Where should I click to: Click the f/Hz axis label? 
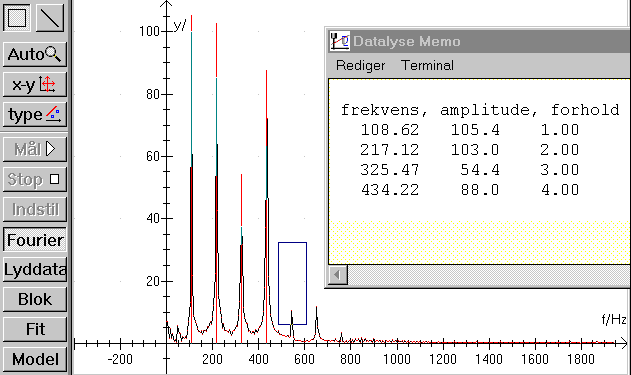[614, 319]
